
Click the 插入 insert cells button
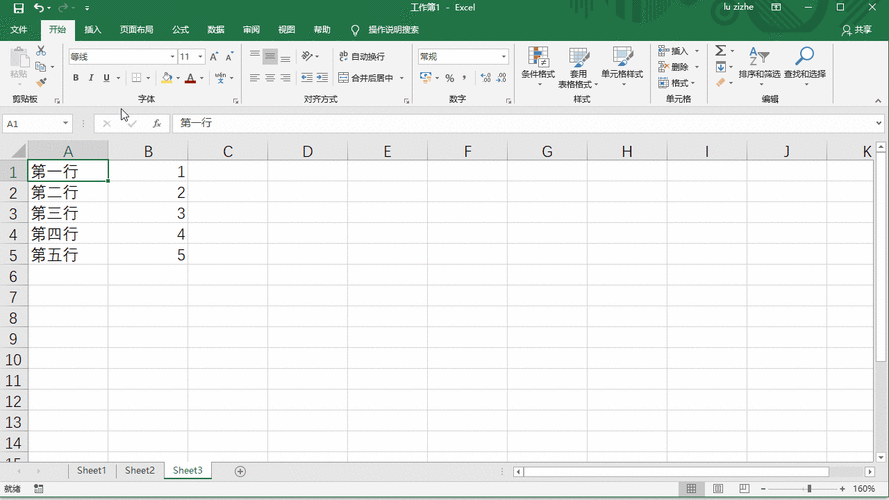tap(674, 51)
